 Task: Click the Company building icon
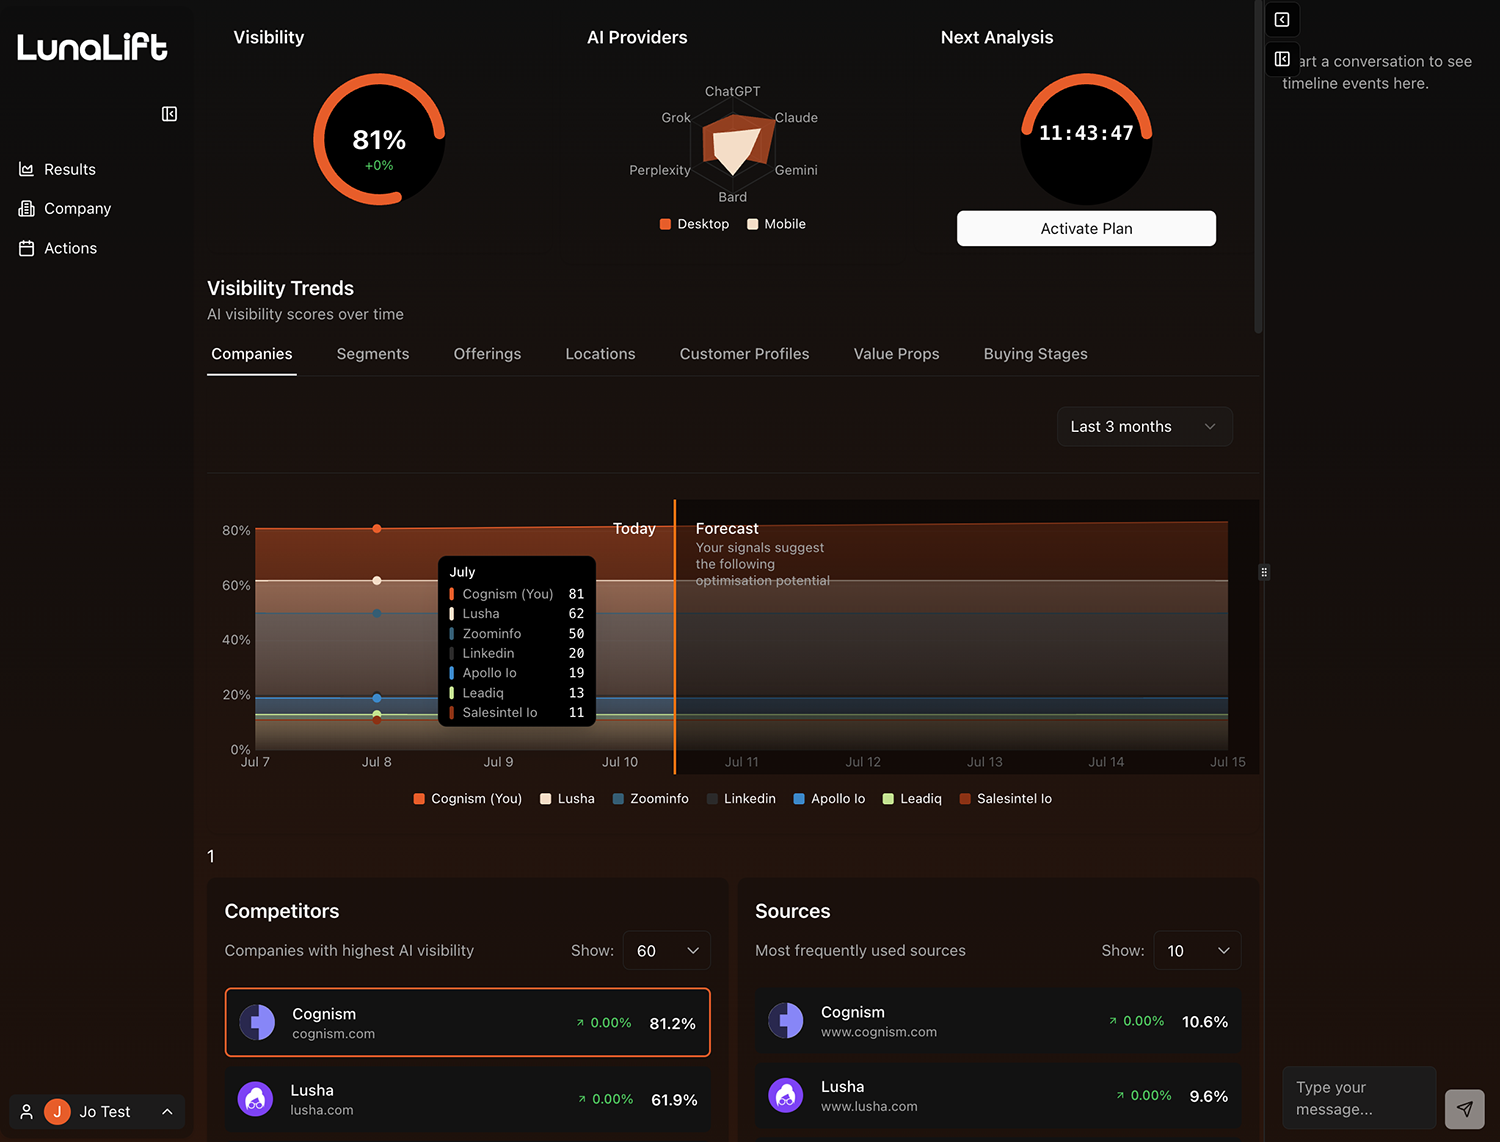(27, 208)
